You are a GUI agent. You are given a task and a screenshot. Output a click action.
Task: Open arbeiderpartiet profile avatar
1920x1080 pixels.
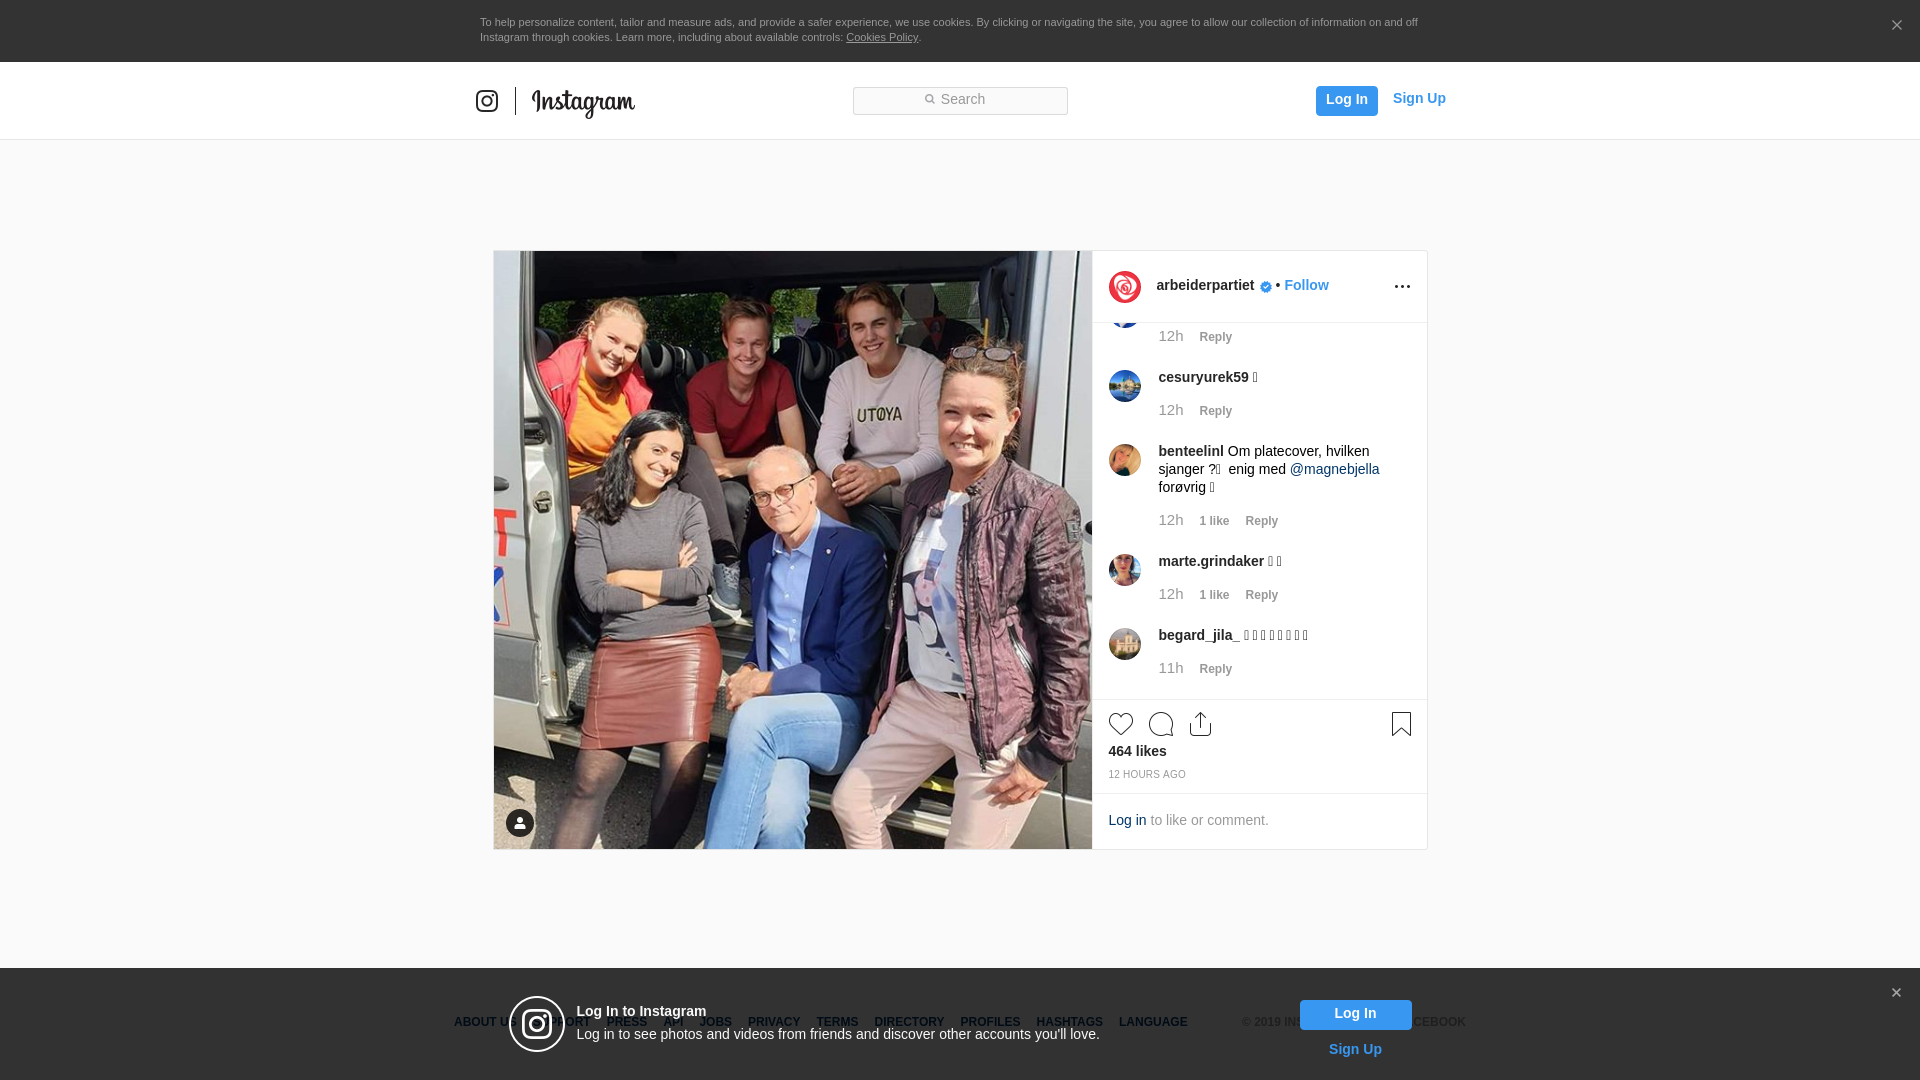pyautogui.click(x=1125, y=287)
